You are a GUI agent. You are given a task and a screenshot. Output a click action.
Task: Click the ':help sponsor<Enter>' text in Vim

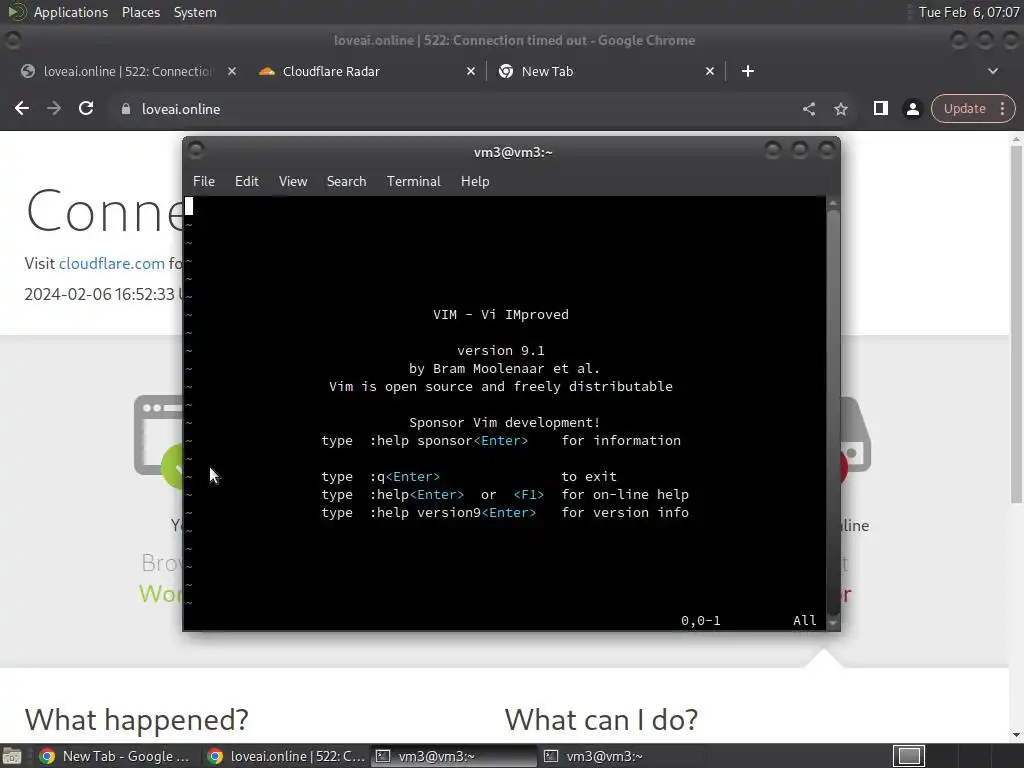pos(449,440)
